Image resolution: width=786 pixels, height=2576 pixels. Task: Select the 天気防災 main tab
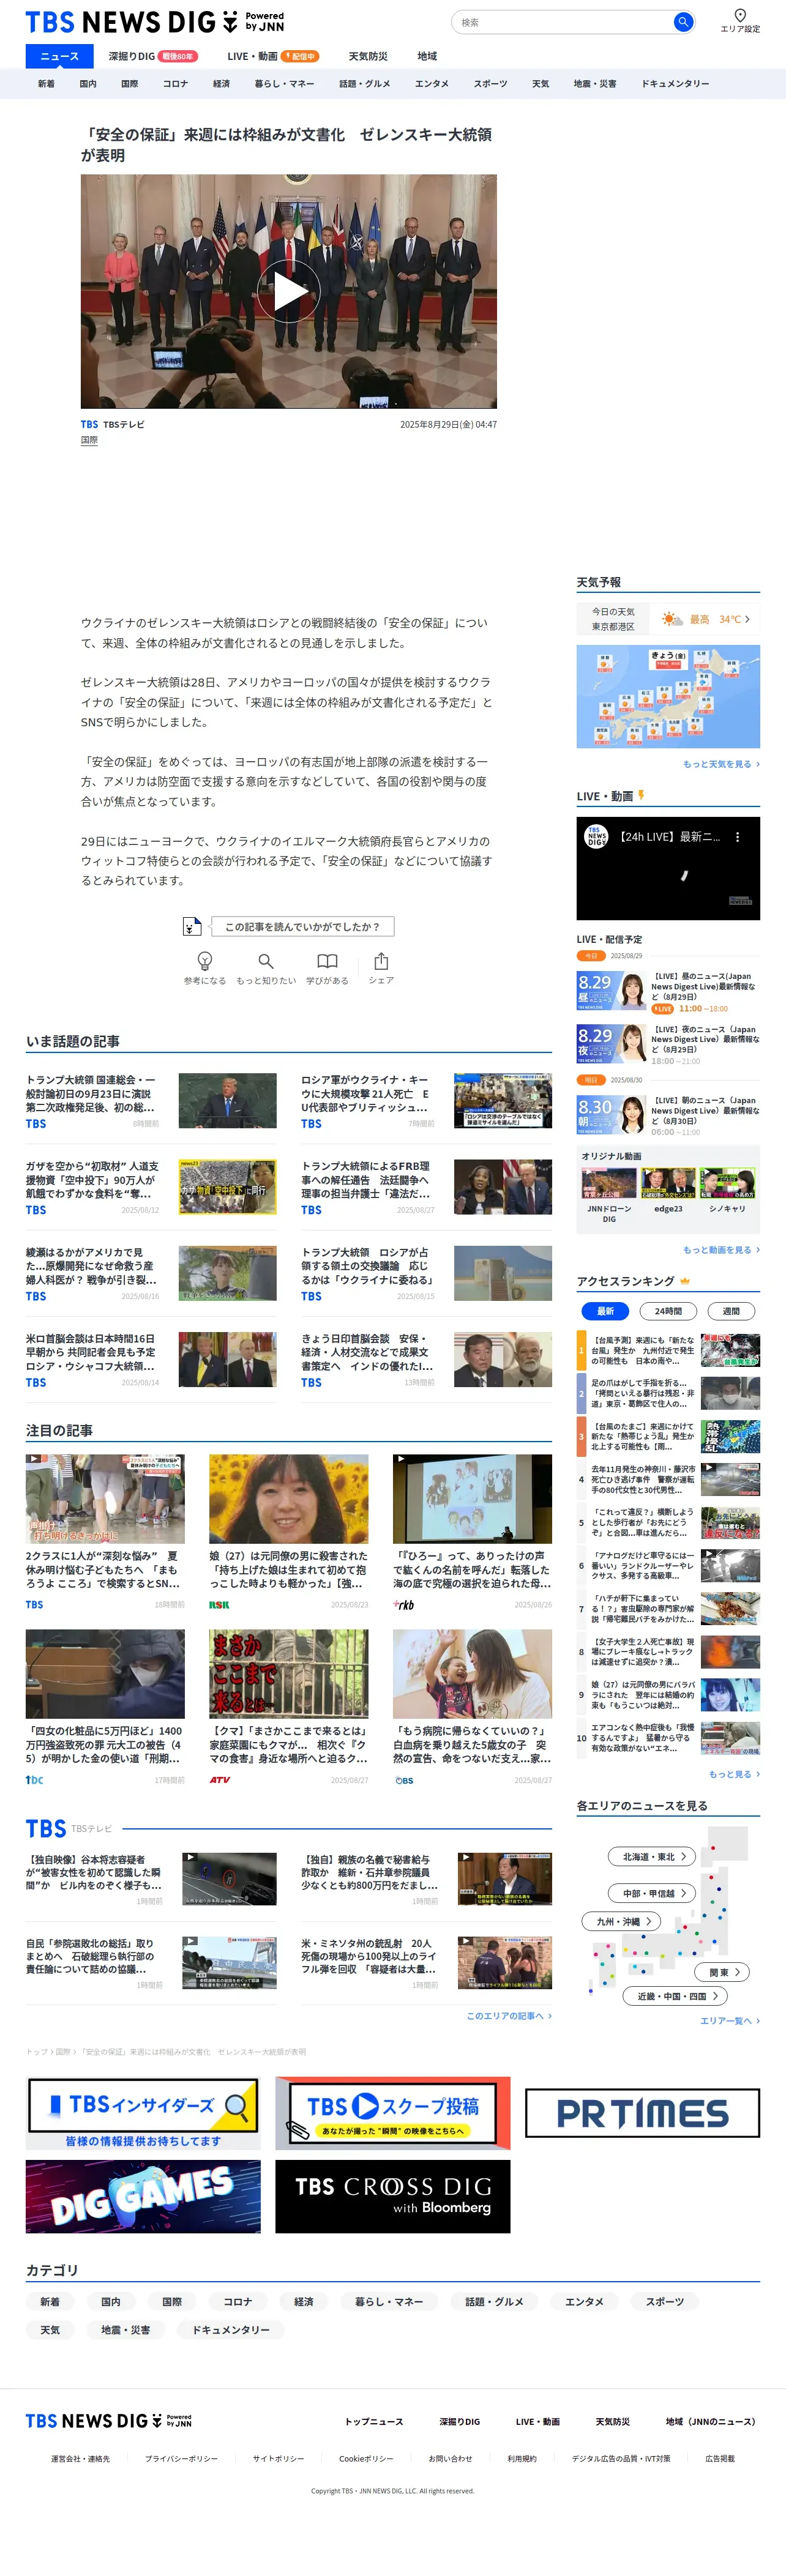pyautogui.click(x=368, y=56)
